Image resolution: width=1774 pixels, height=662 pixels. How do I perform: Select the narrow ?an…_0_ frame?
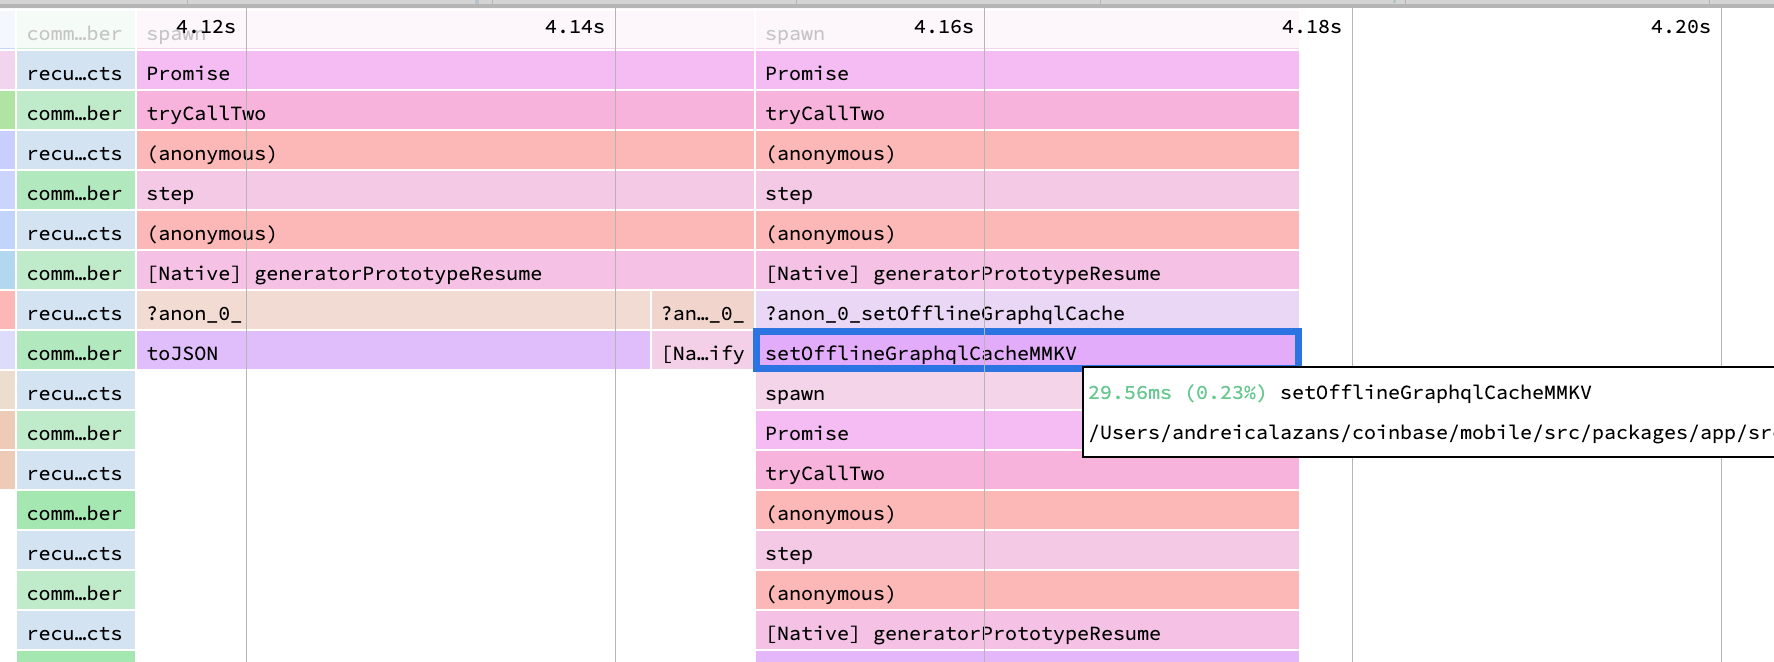click(x=702, y=311)
